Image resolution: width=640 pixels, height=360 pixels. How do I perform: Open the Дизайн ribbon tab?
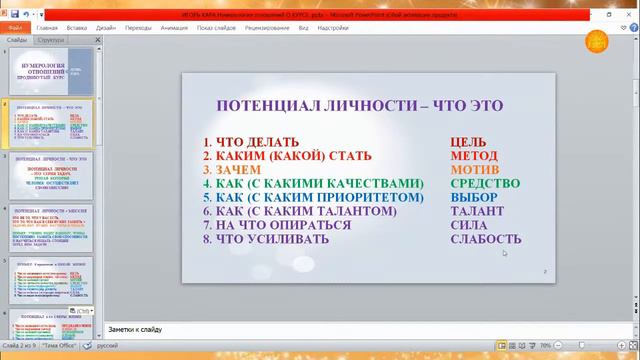(106, 28)
